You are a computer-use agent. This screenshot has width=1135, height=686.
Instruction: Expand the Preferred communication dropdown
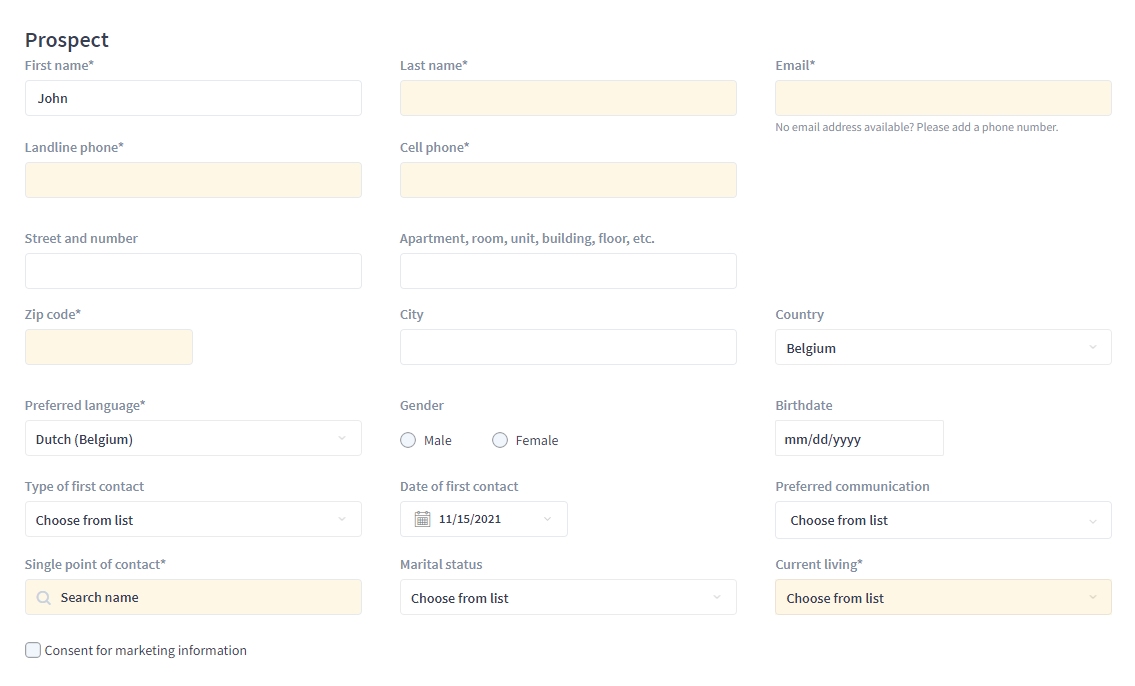click(943, 520)
